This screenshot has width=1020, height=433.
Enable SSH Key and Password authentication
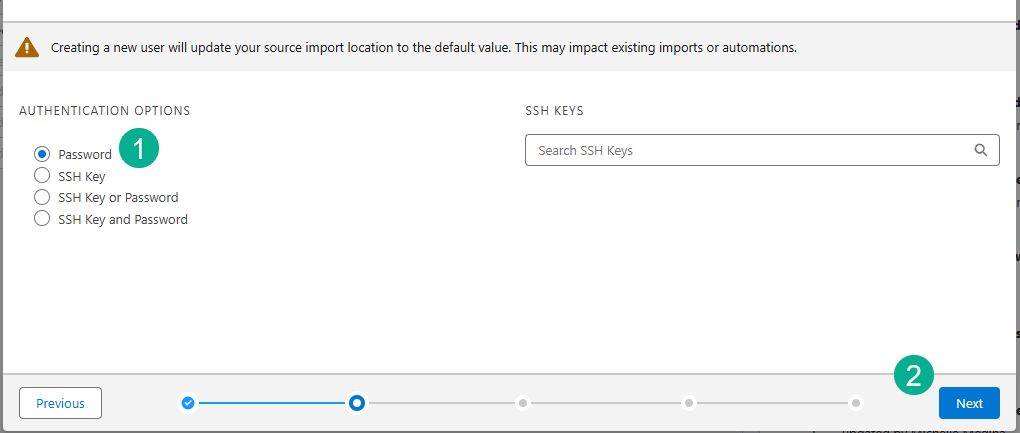(x=42, y=219)
